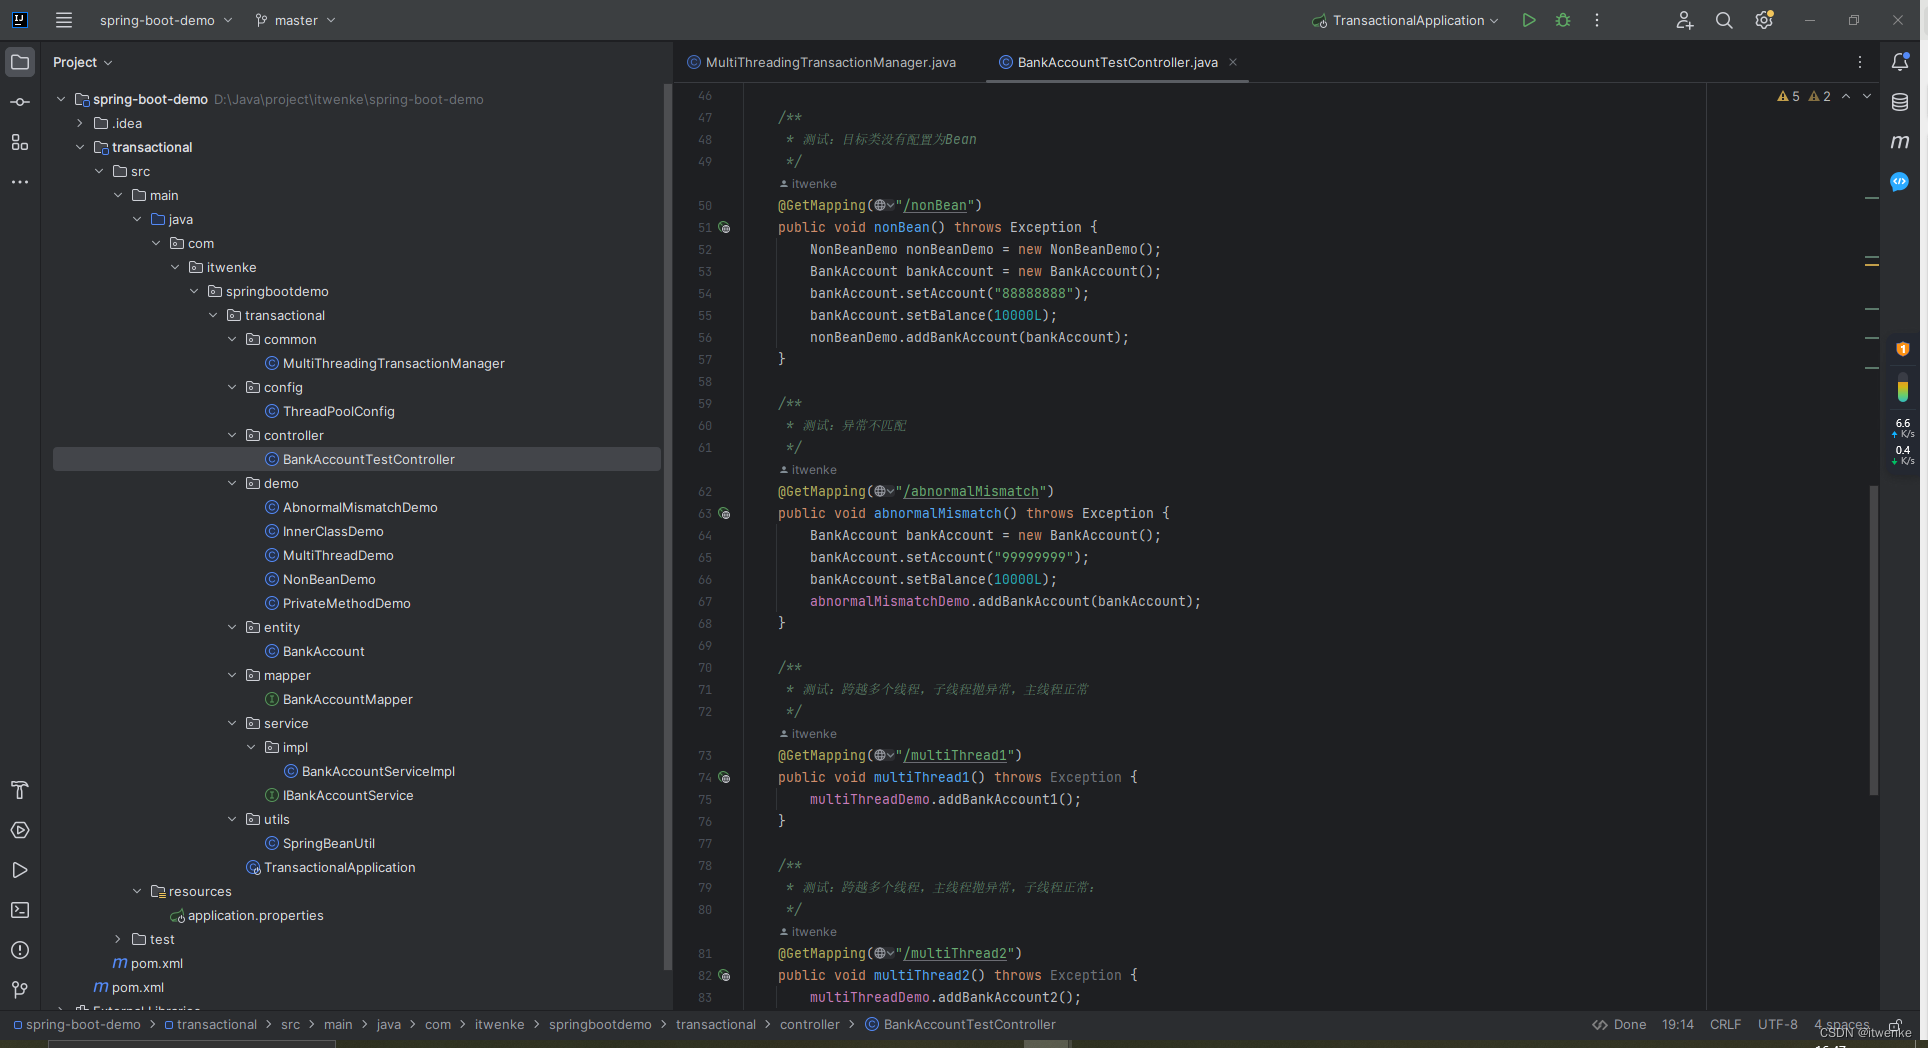This screenshot has width=1928, height=1048.
Task: Select BankAccountTestController.java tab
Action: pyautogui.click(x=1106, y=62)
